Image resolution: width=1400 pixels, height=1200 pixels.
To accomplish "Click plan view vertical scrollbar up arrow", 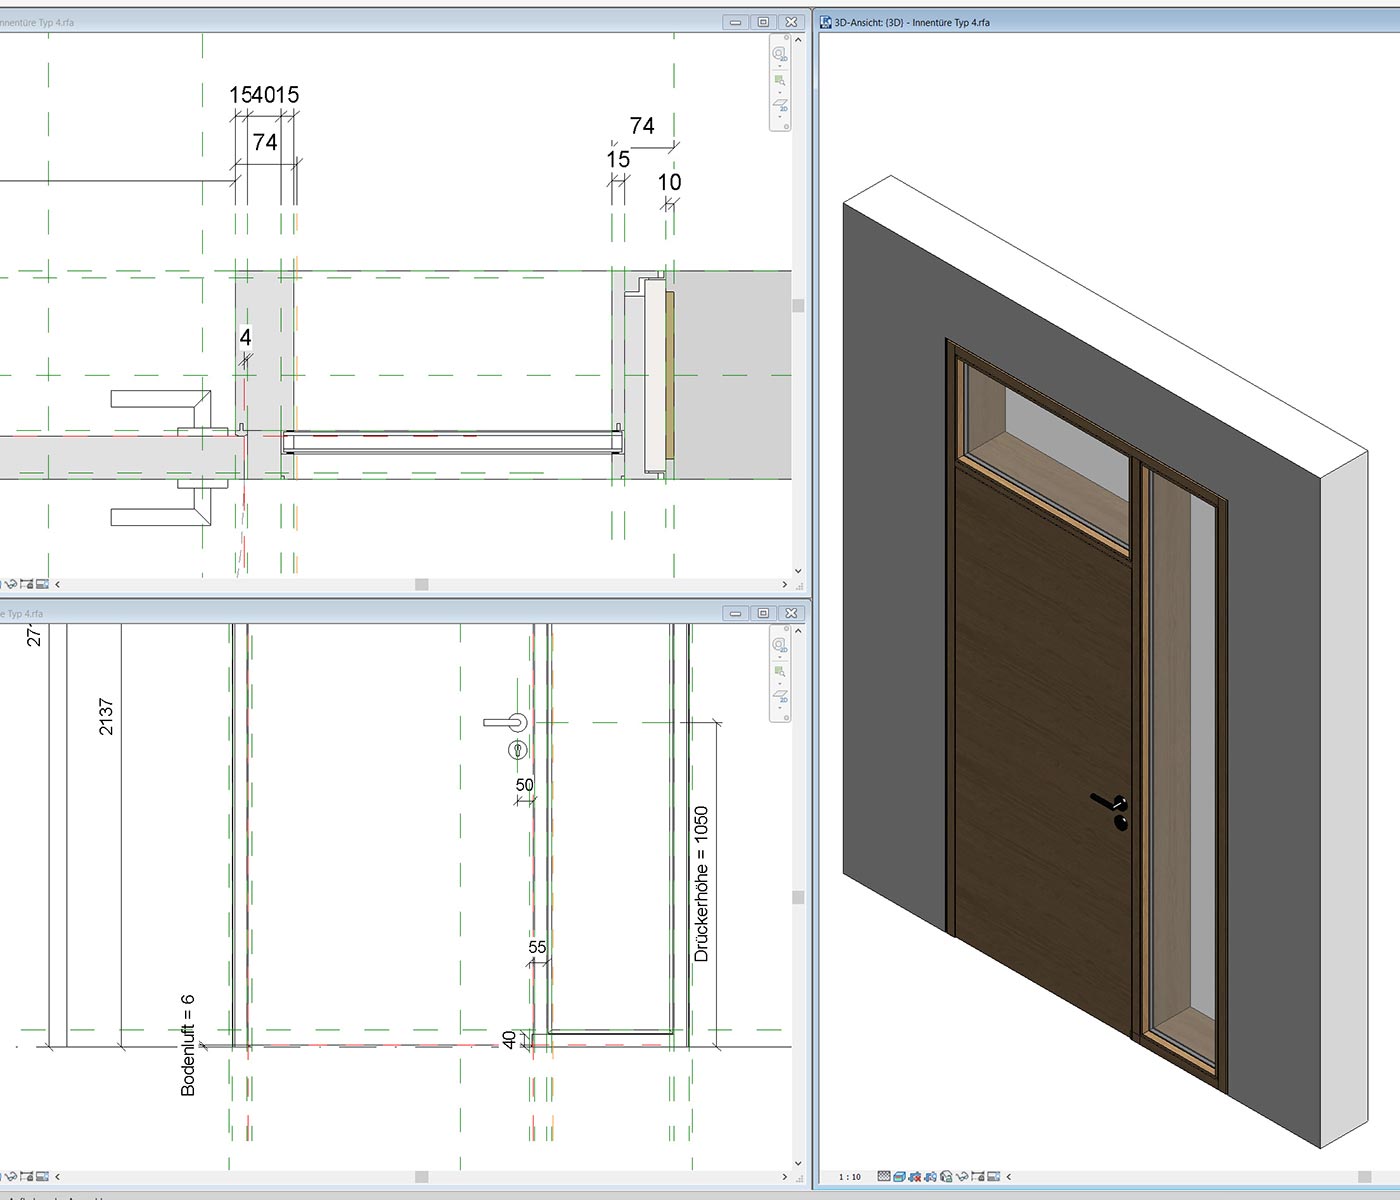I will pyautogui.click(x=798, y=40).
